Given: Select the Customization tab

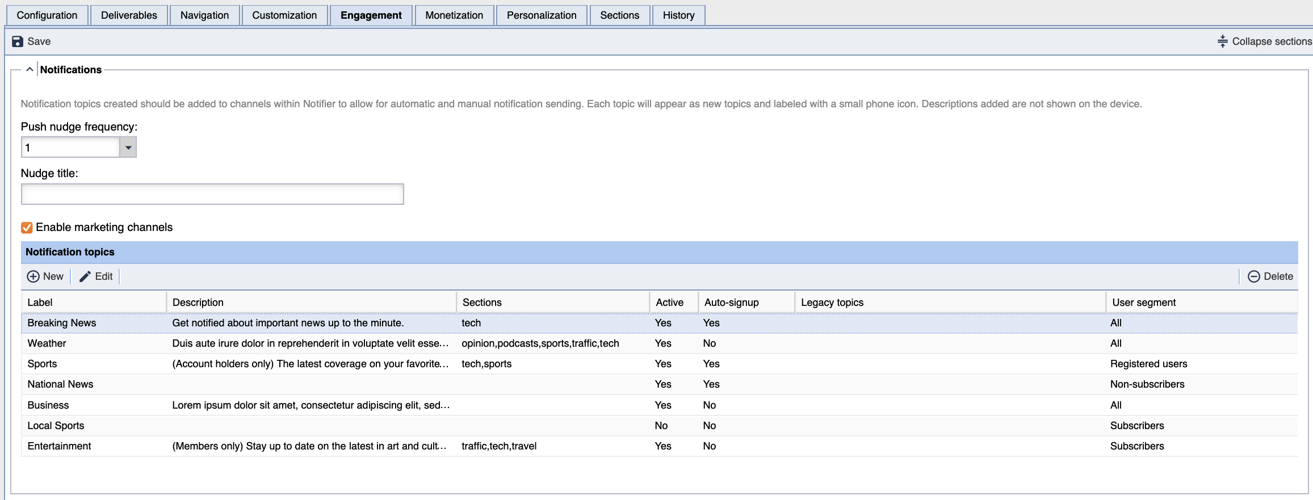Looking at the screenshot, I should pos(285,15).
